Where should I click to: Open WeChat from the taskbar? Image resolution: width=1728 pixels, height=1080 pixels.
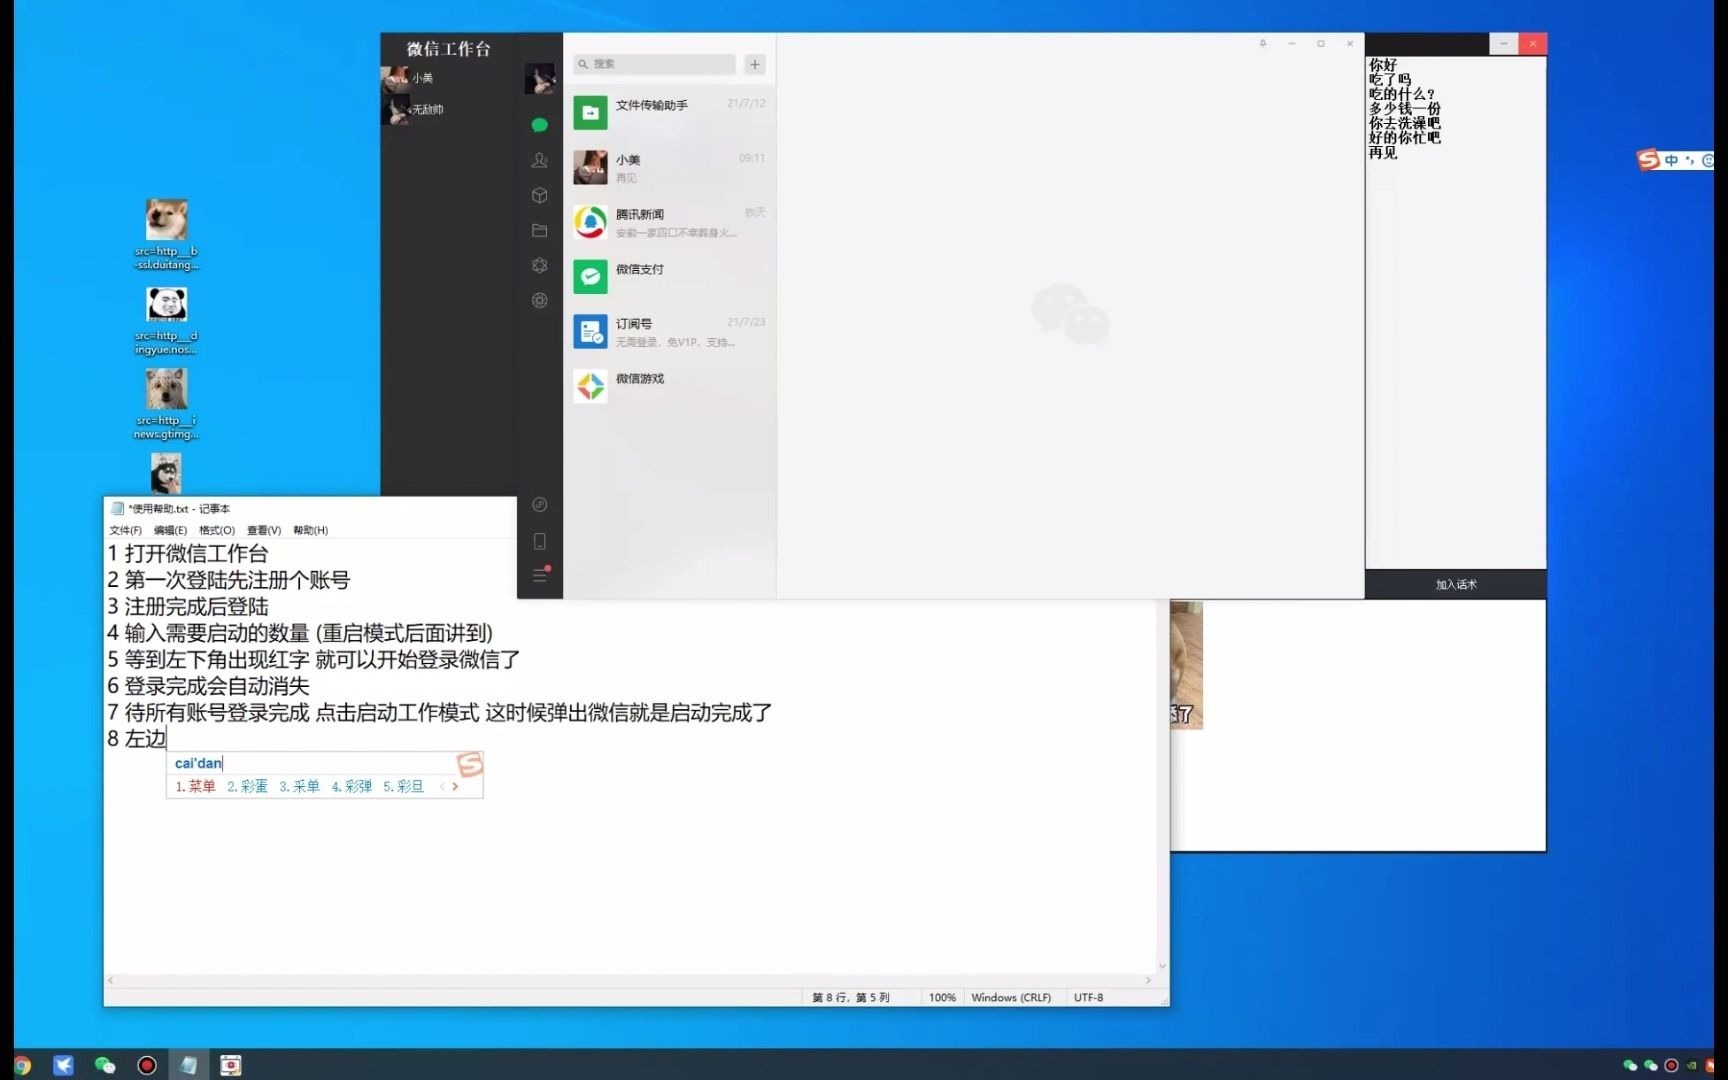(105, 1065)
